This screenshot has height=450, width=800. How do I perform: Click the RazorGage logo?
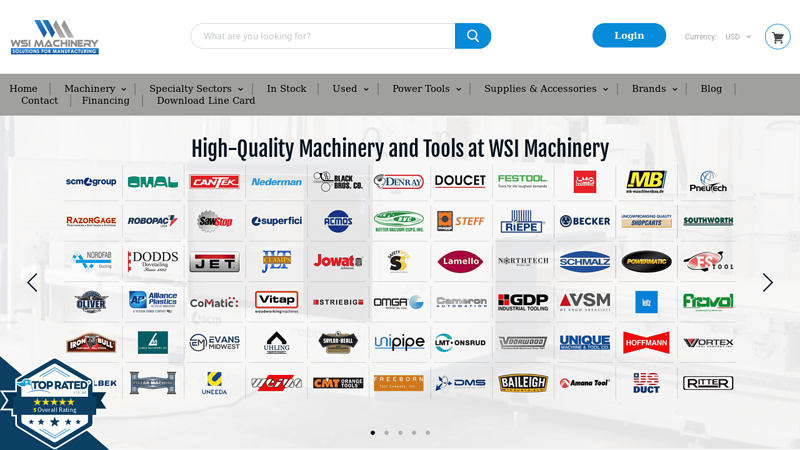click(91, 221)
